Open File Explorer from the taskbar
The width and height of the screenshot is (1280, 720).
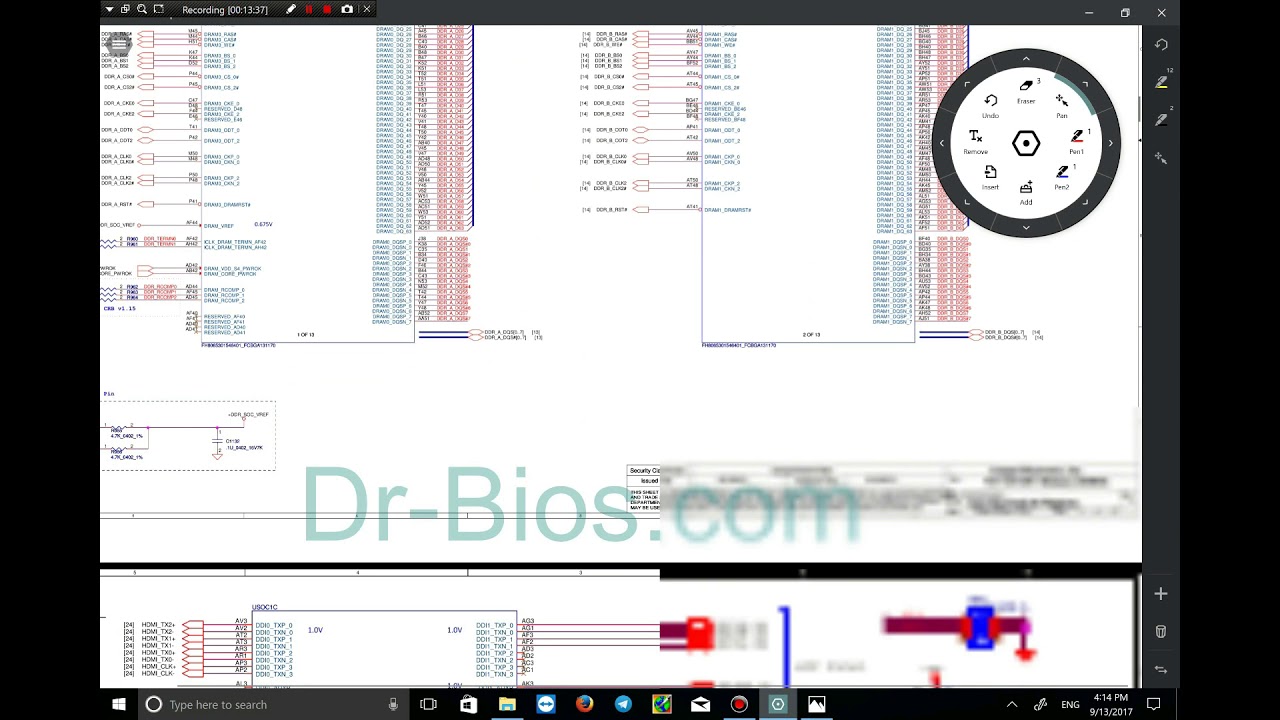[x=507, y=704]
